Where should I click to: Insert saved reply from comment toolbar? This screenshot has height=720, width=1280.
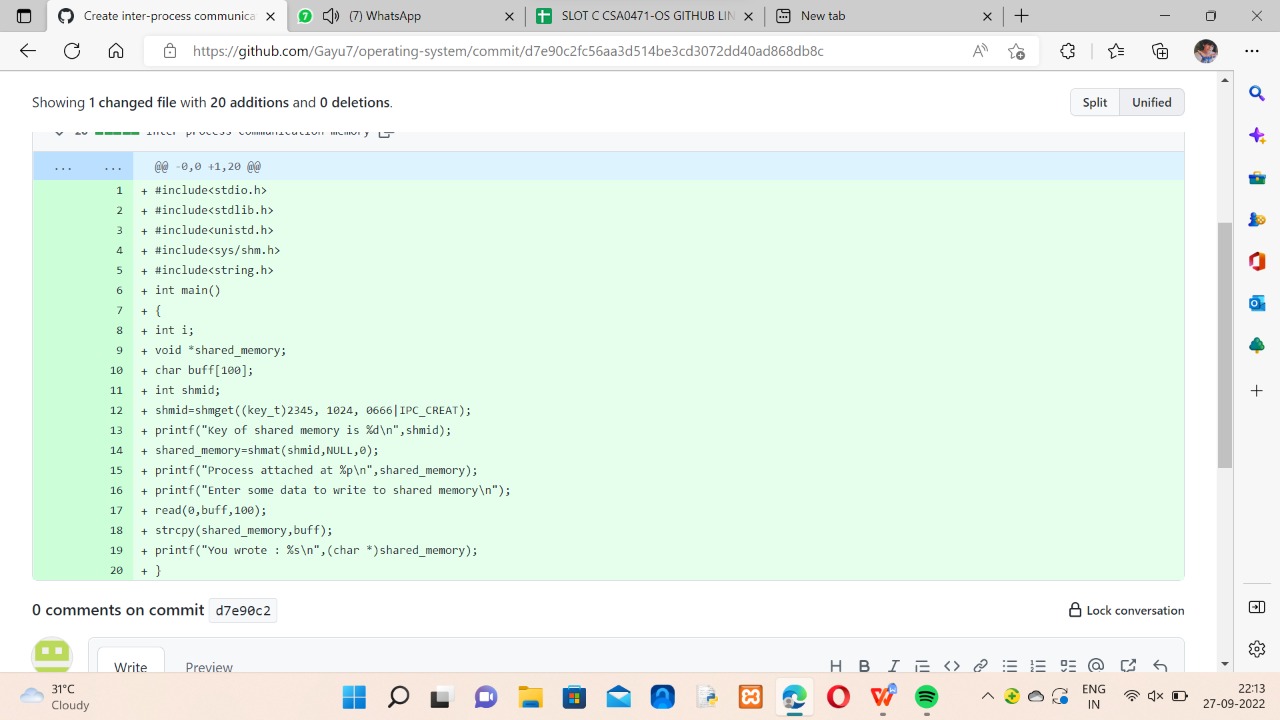pyautogui.click(x=1160, y=666)
